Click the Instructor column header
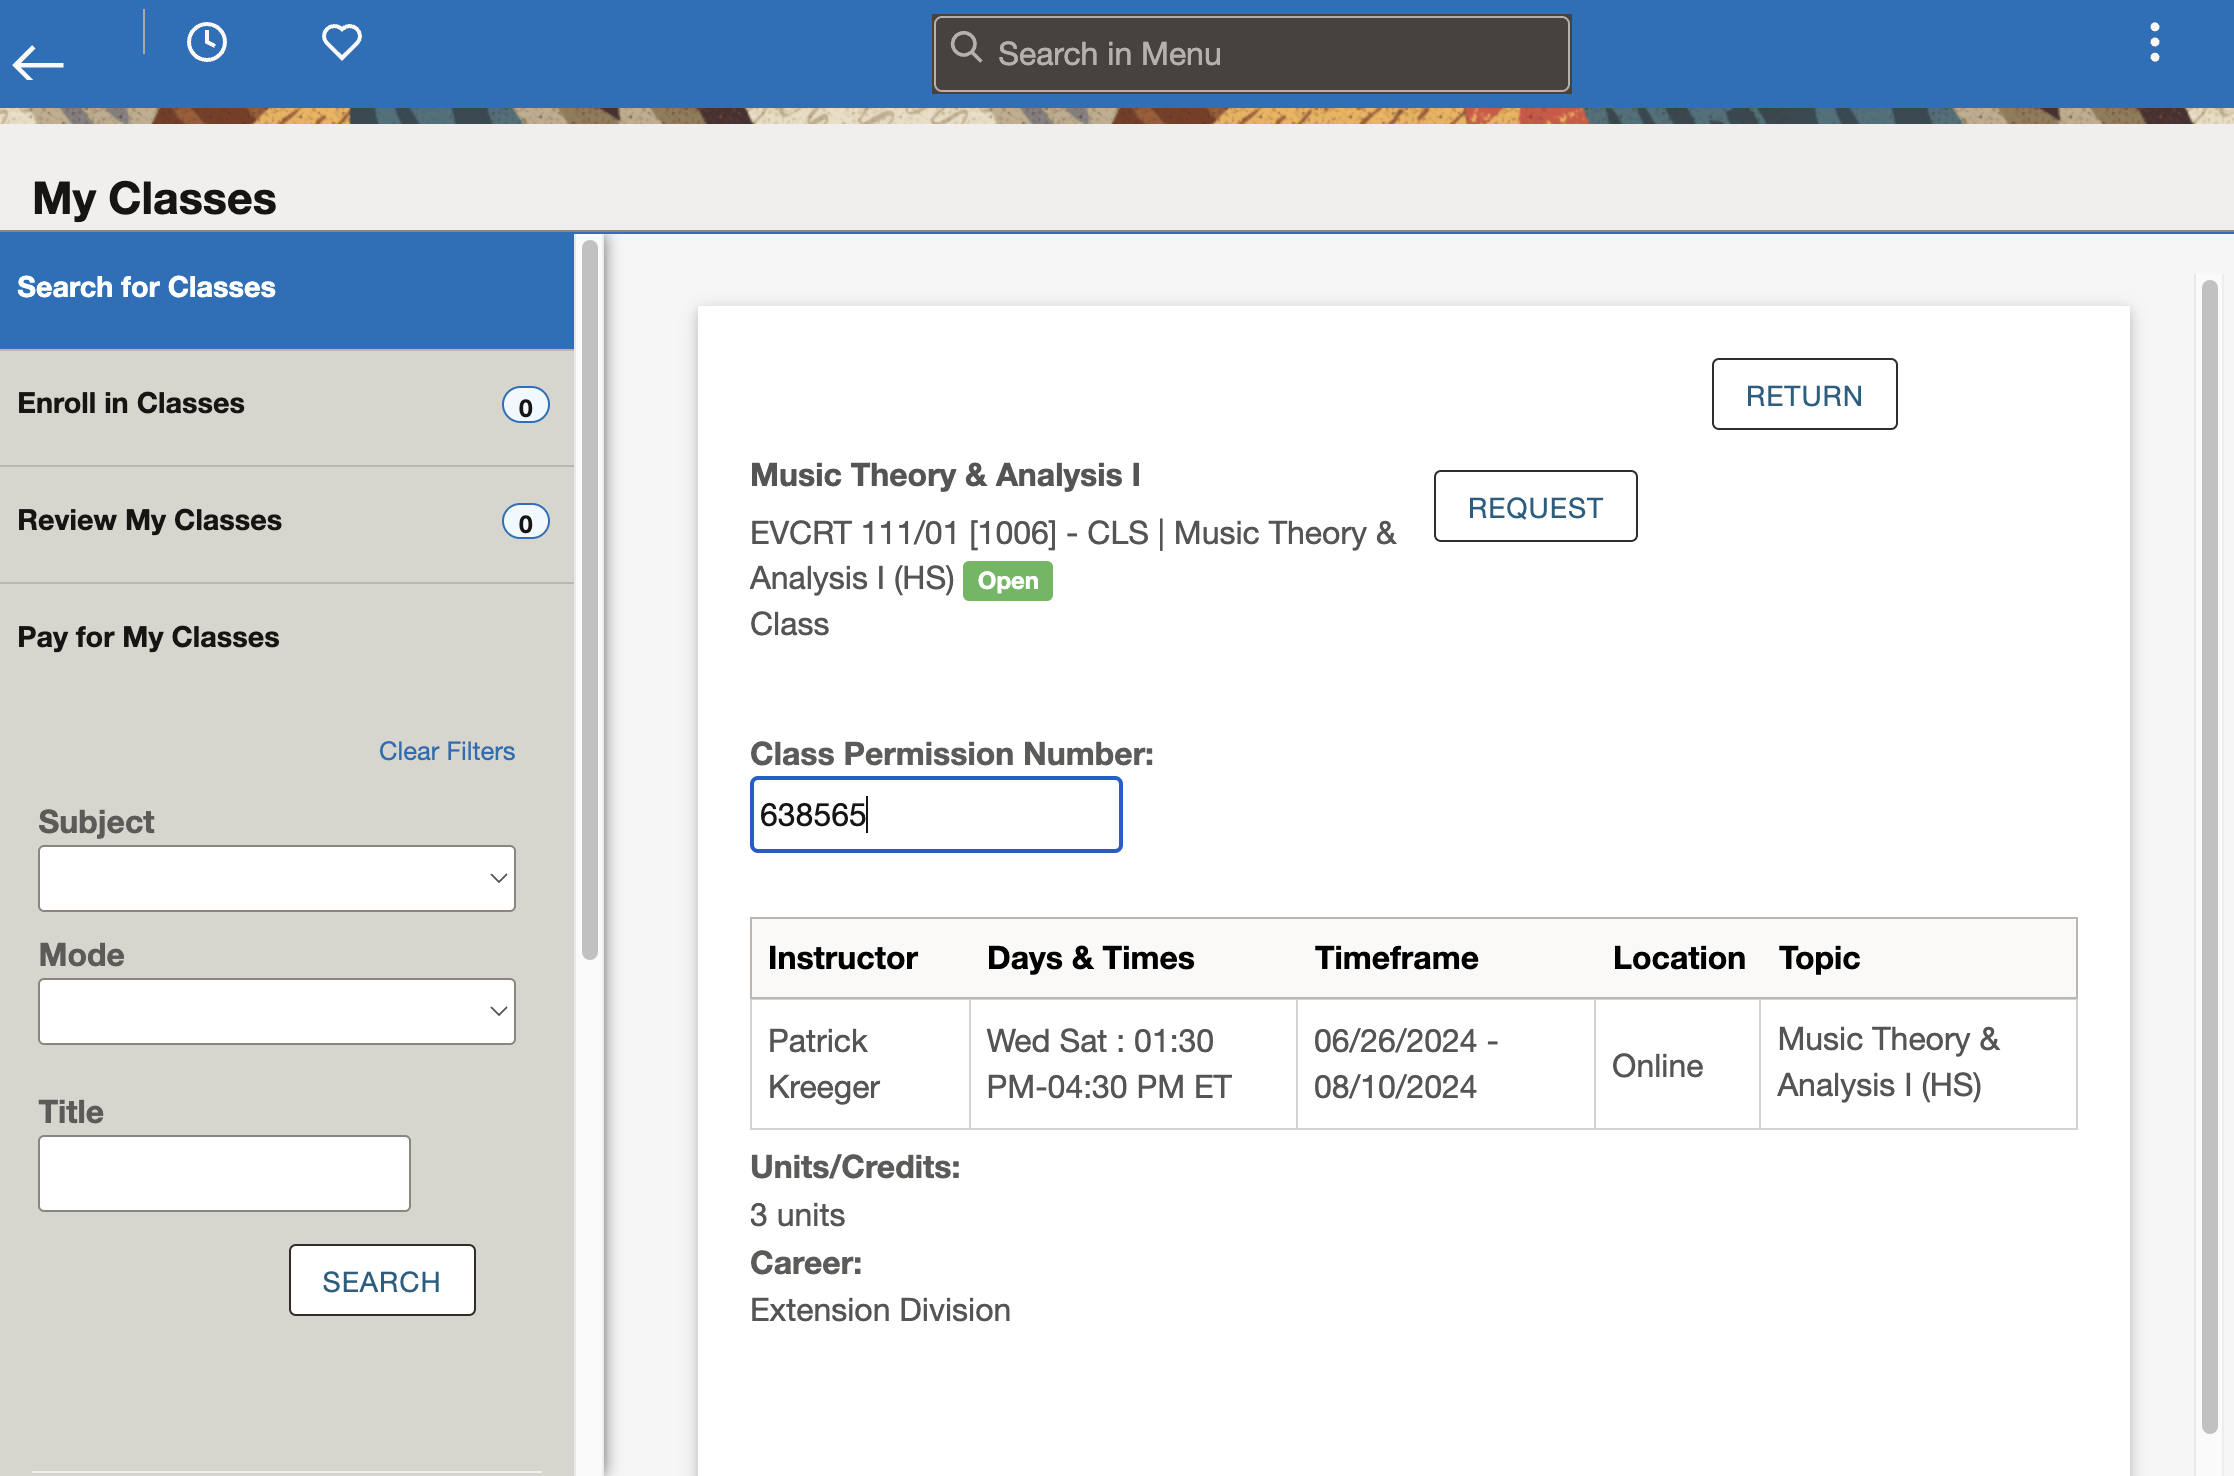Viewport: 2234px width, 1476px height. pyautogui.click(x=842, y=958)
